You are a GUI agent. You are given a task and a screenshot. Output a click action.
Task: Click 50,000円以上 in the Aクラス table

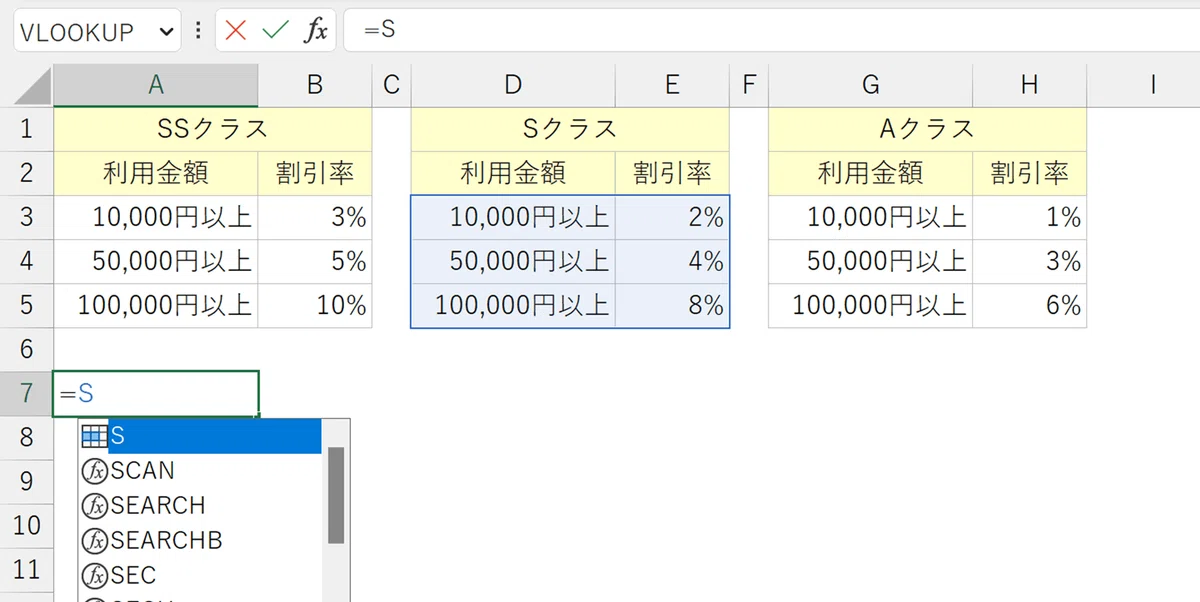point(870,261)
